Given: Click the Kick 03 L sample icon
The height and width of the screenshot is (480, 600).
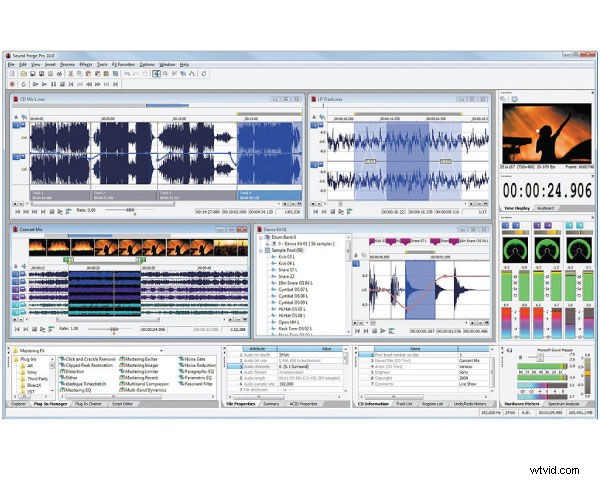Looking at the screenshot, I should point(273,257).
